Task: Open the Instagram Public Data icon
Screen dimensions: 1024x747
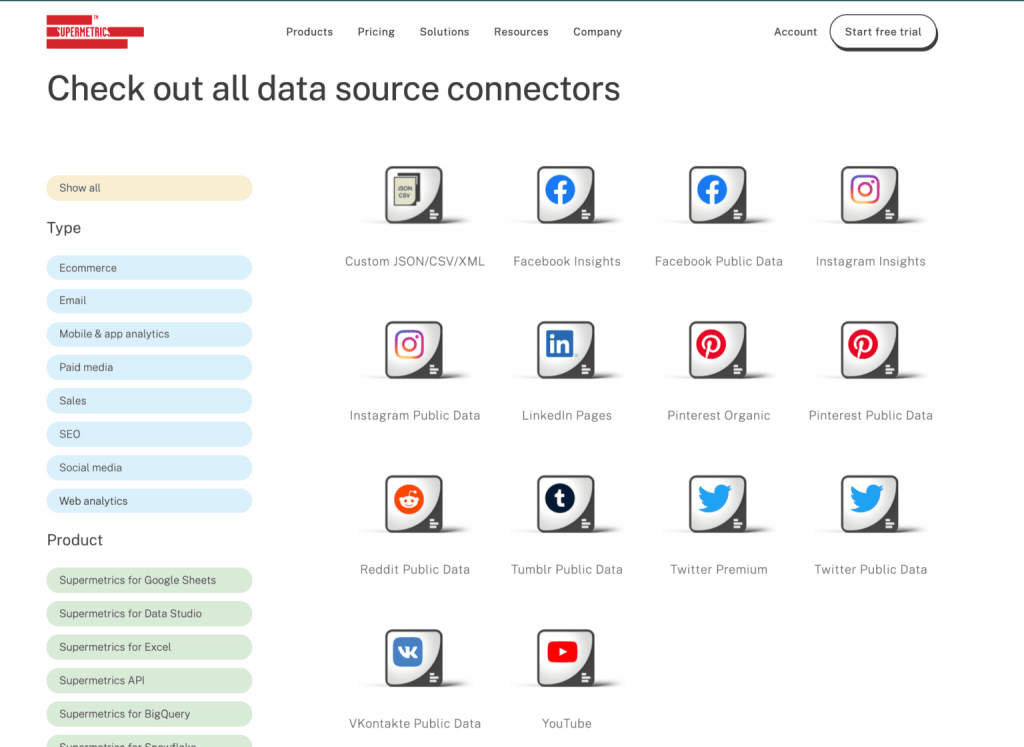Action: pos(414,349)
